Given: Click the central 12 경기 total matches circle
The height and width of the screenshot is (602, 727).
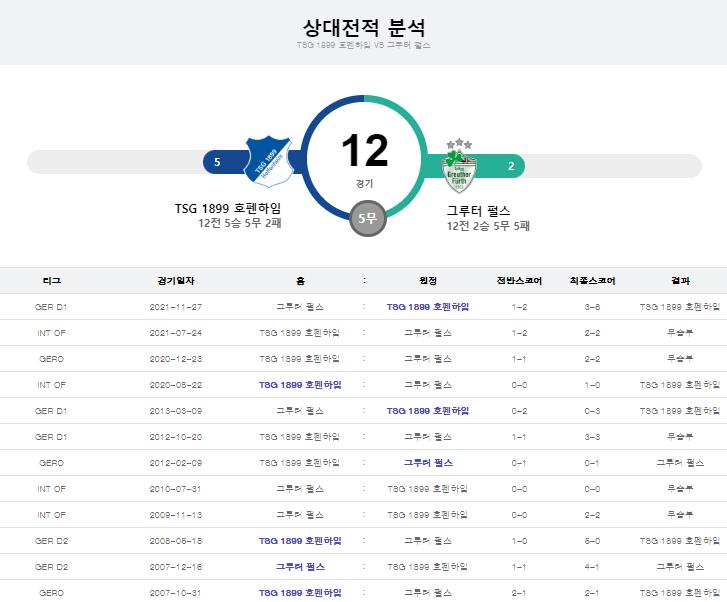Looking at the screenshot, I should click(x=364, y=158).
